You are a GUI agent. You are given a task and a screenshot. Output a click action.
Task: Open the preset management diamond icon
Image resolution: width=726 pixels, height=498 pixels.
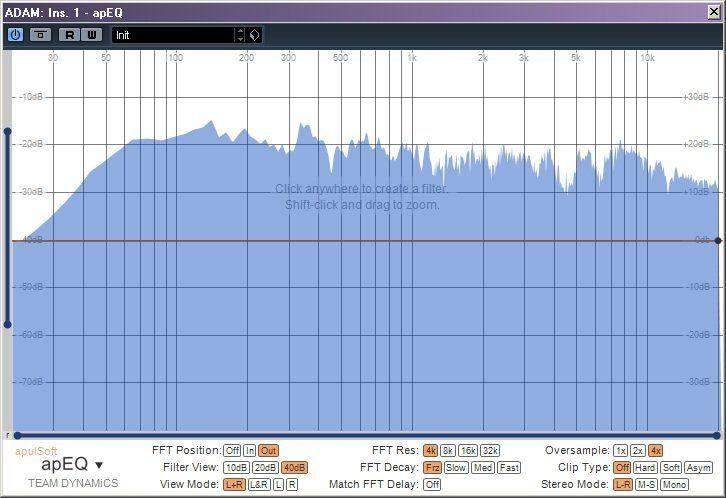pos(255,34)
